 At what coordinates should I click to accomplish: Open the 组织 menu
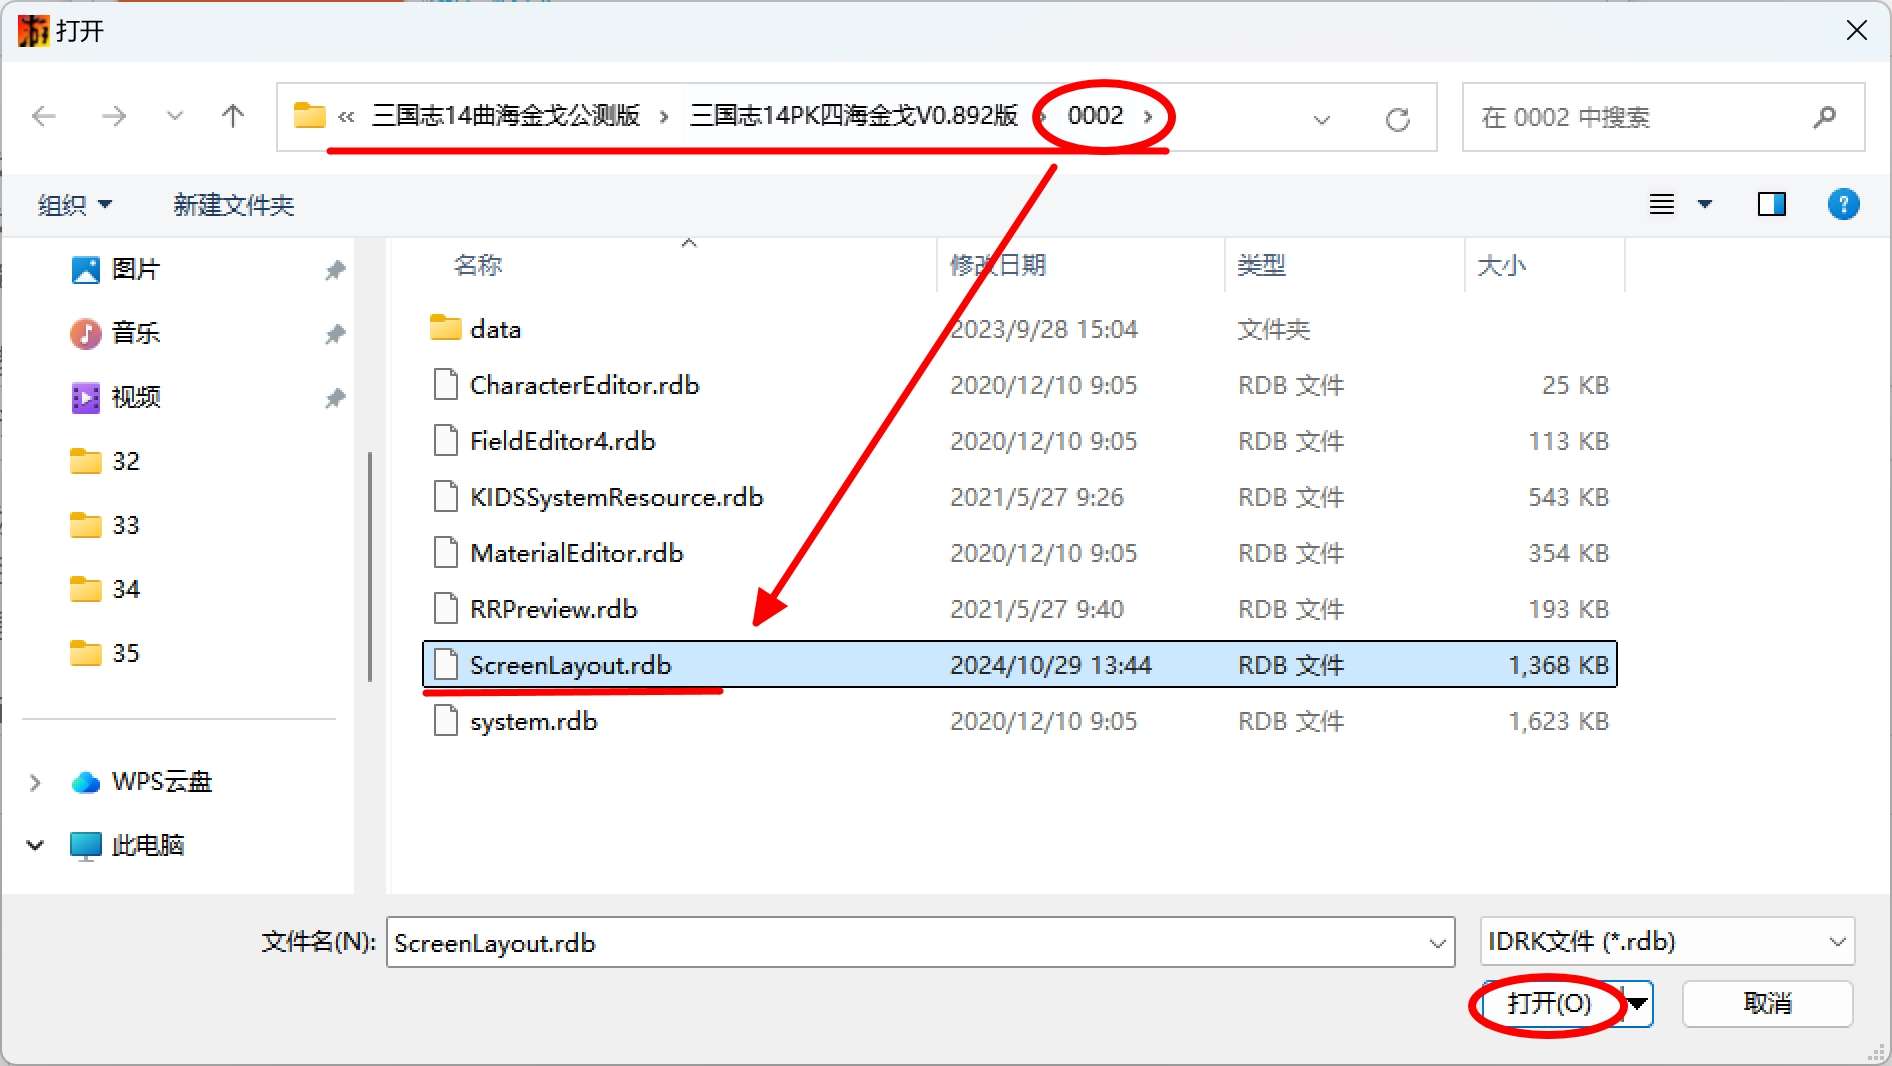[74, 205]
